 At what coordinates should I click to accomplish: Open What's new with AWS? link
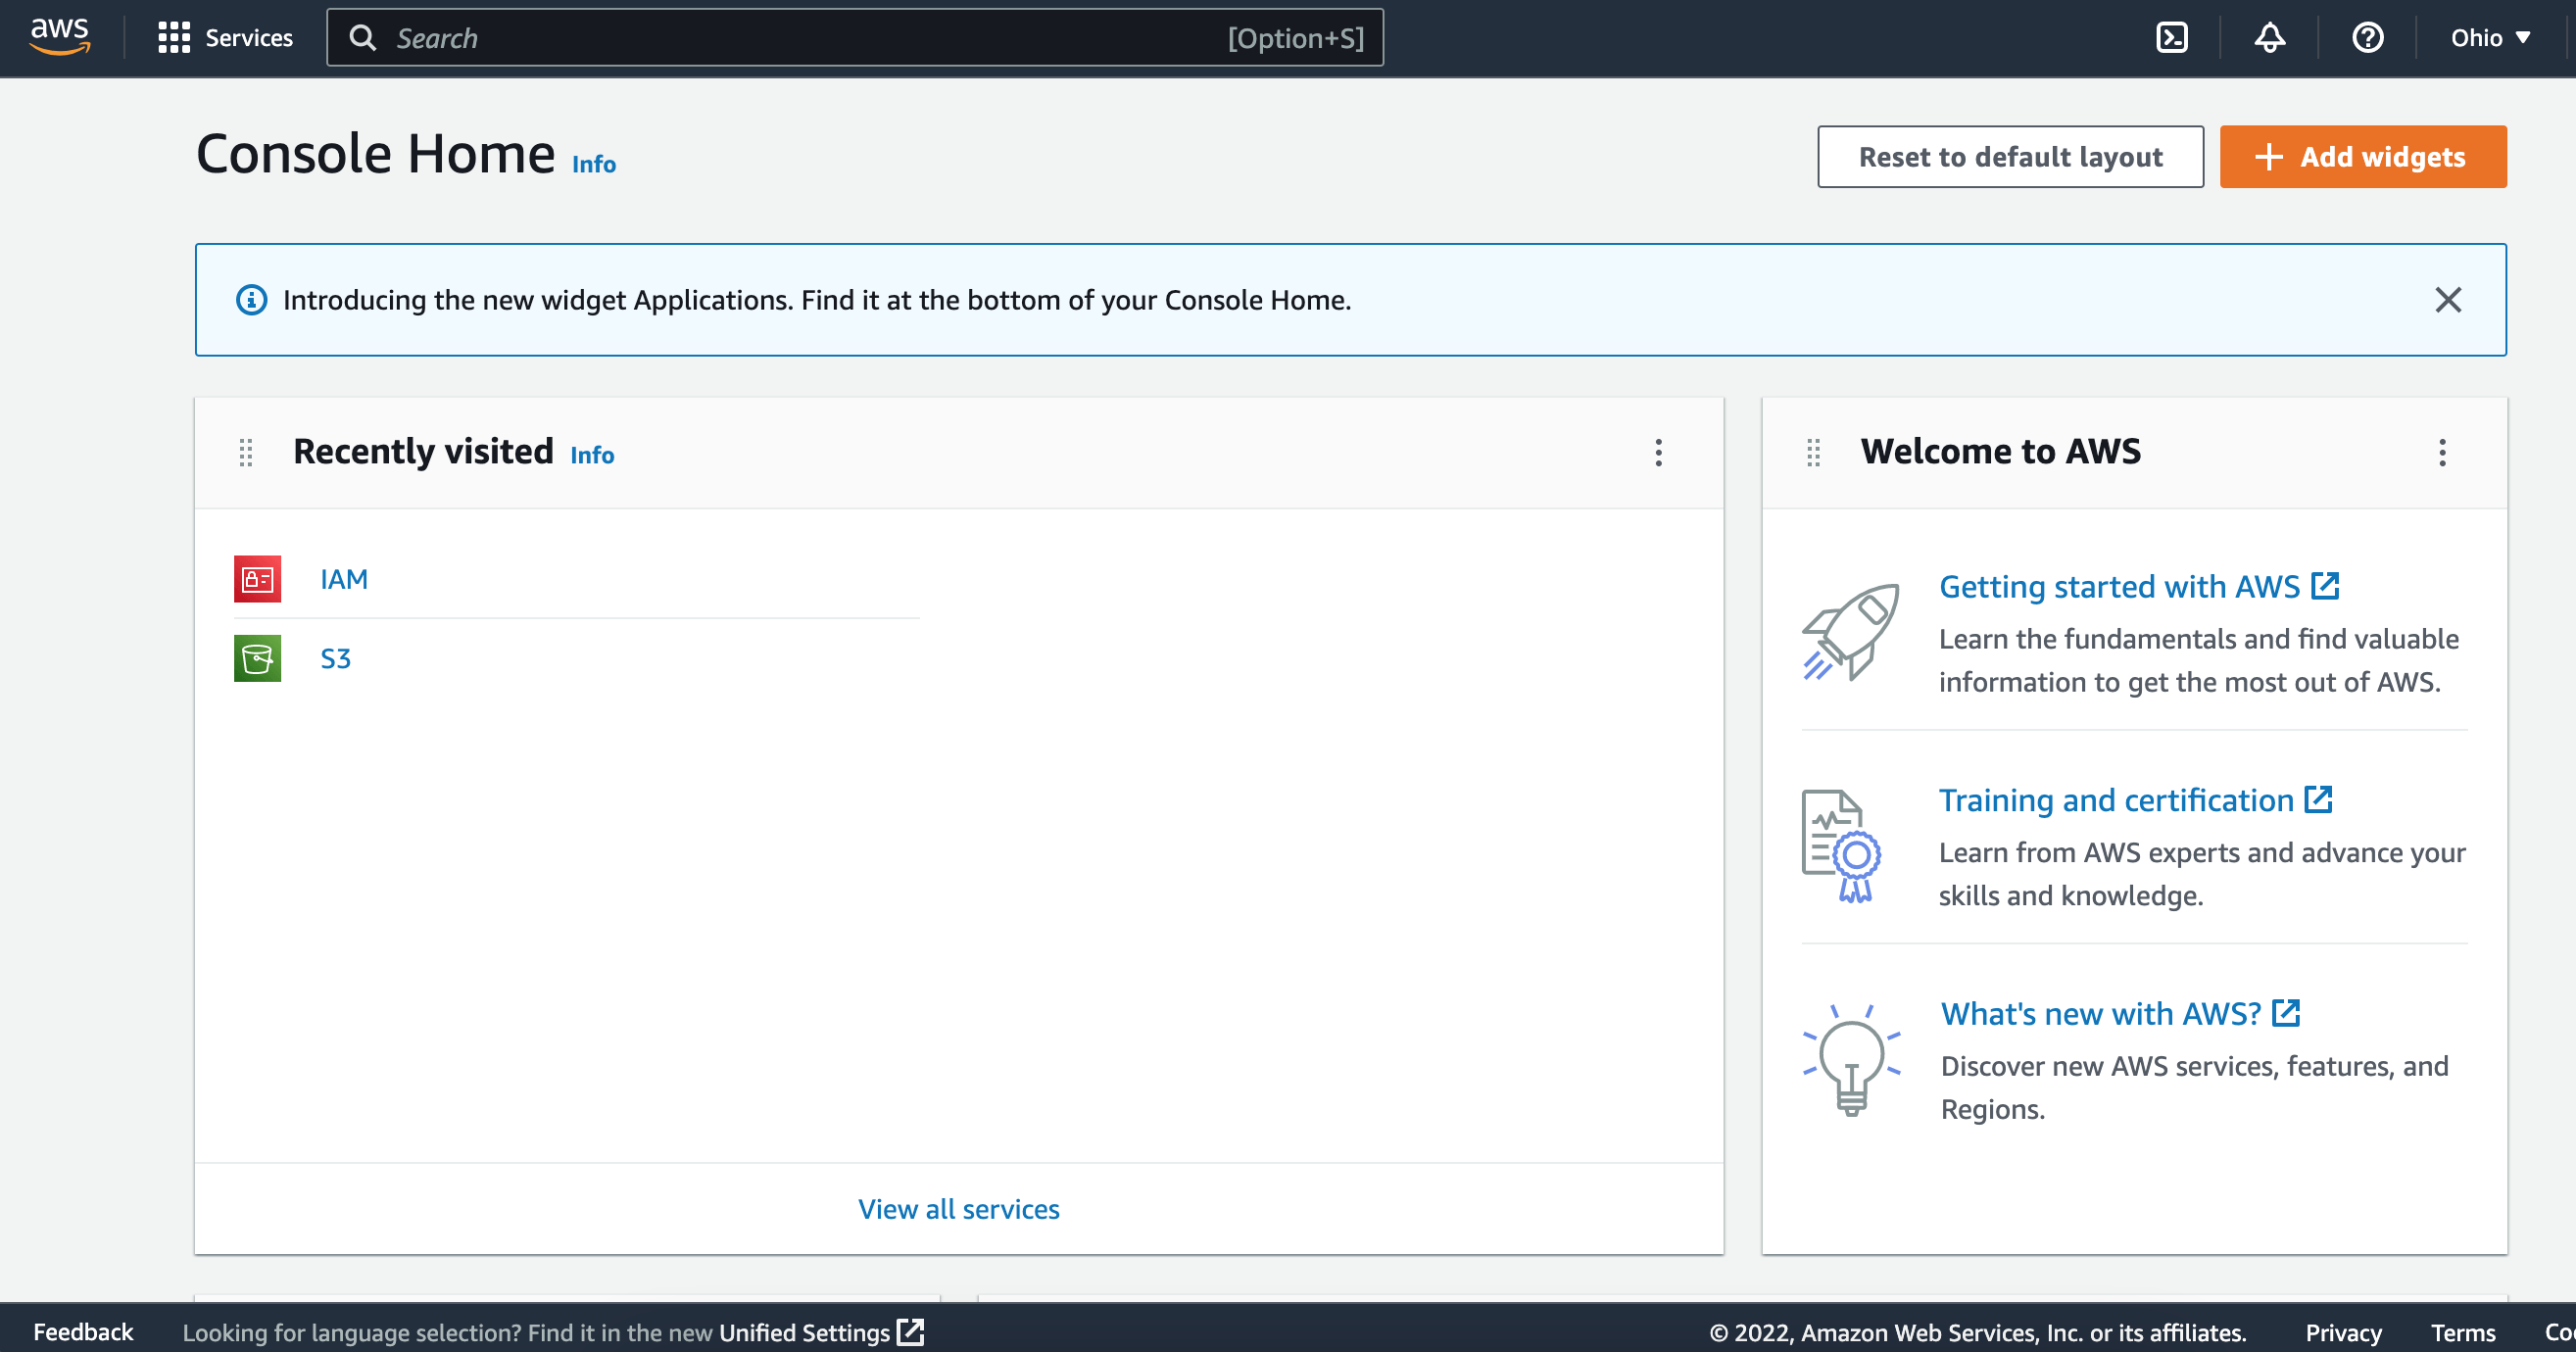[2120, 1013]
